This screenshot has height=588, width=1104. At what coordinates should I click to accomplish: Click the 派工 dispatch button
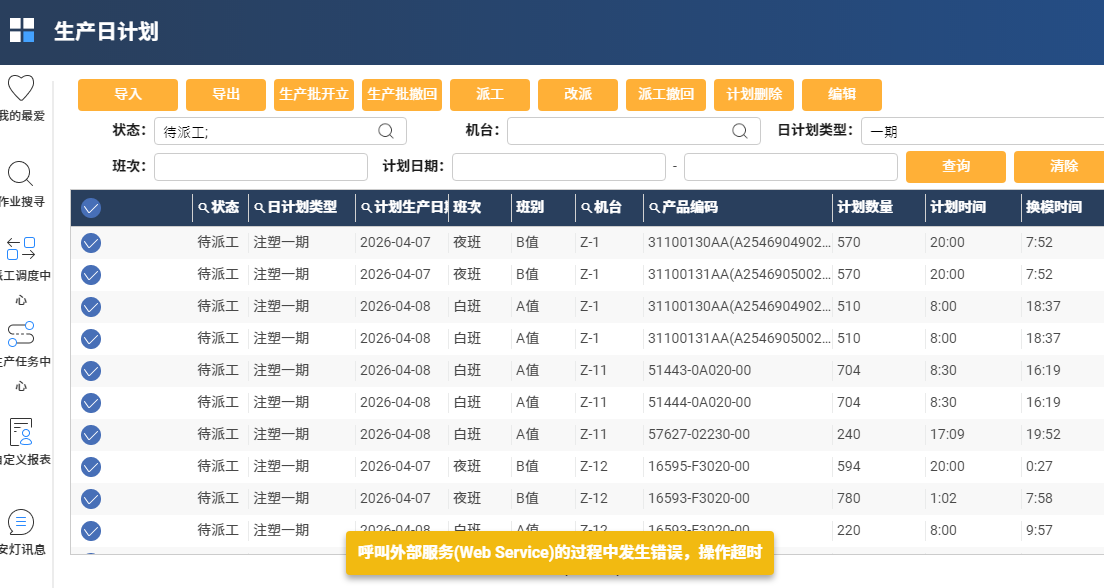[x=490, y=95]
